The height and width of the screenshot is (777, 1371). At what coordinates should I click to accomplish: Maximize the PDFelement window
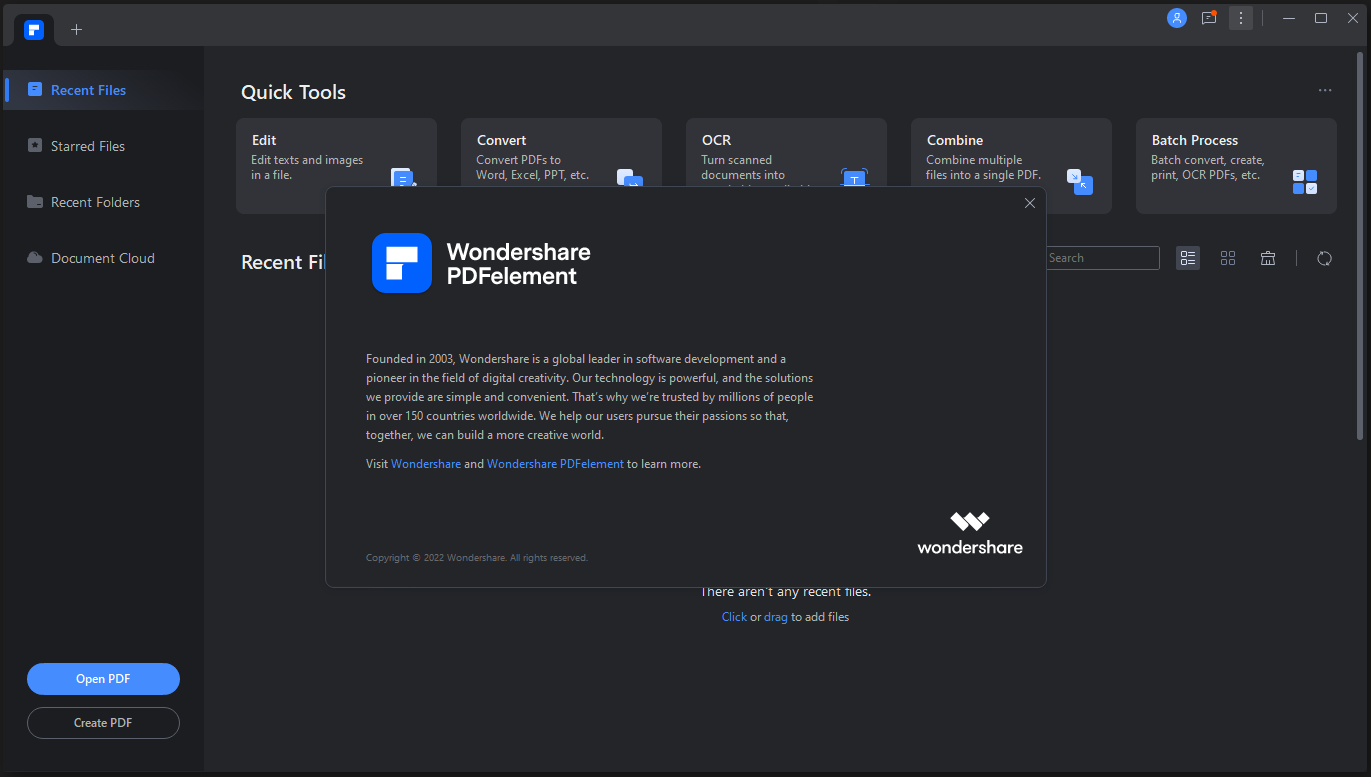(1321, 18)
